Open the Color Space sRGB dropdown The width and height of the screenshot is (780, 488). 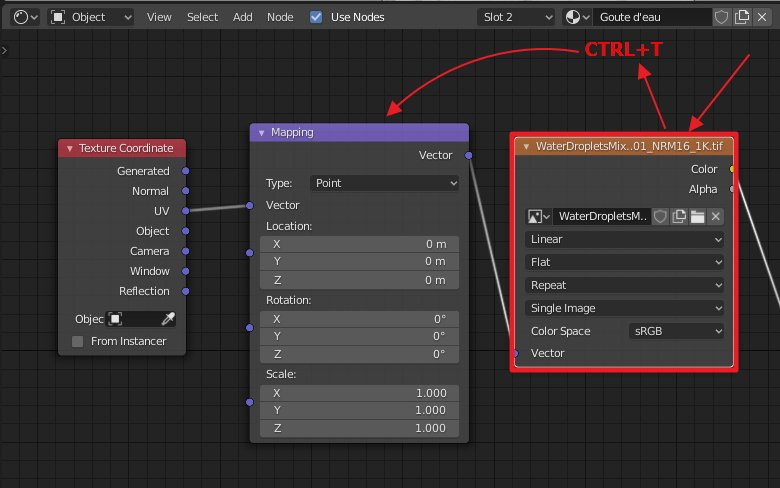point(675,331)
